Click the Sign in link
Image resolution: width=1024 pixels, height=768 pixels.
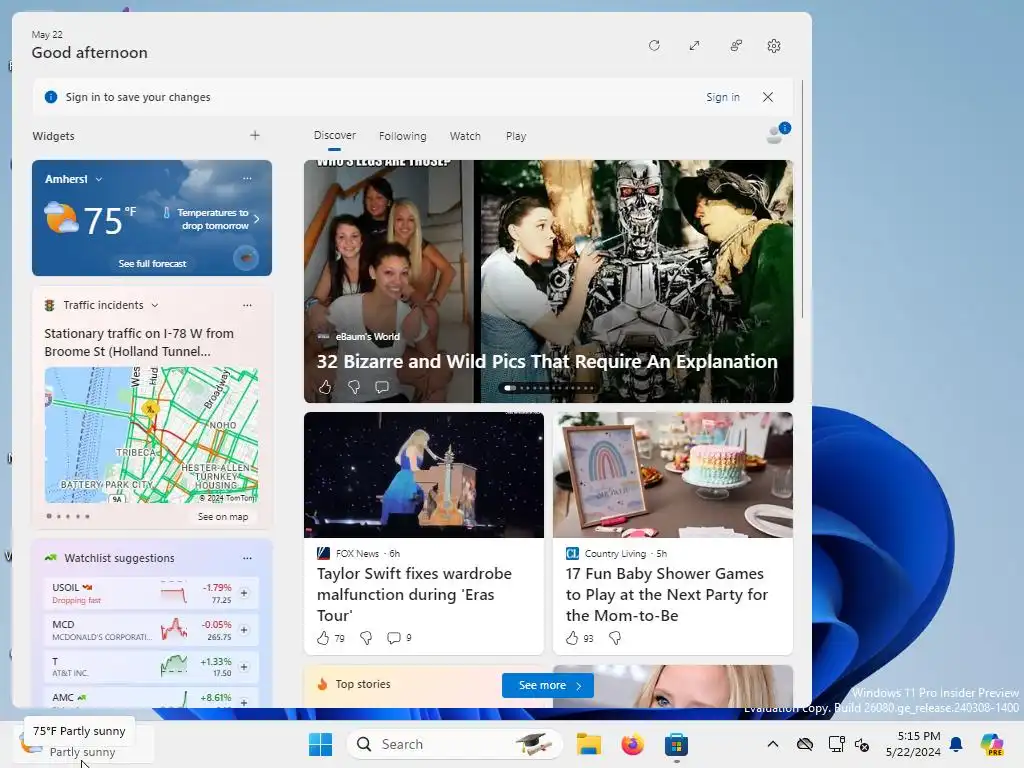tap(722, 97)
